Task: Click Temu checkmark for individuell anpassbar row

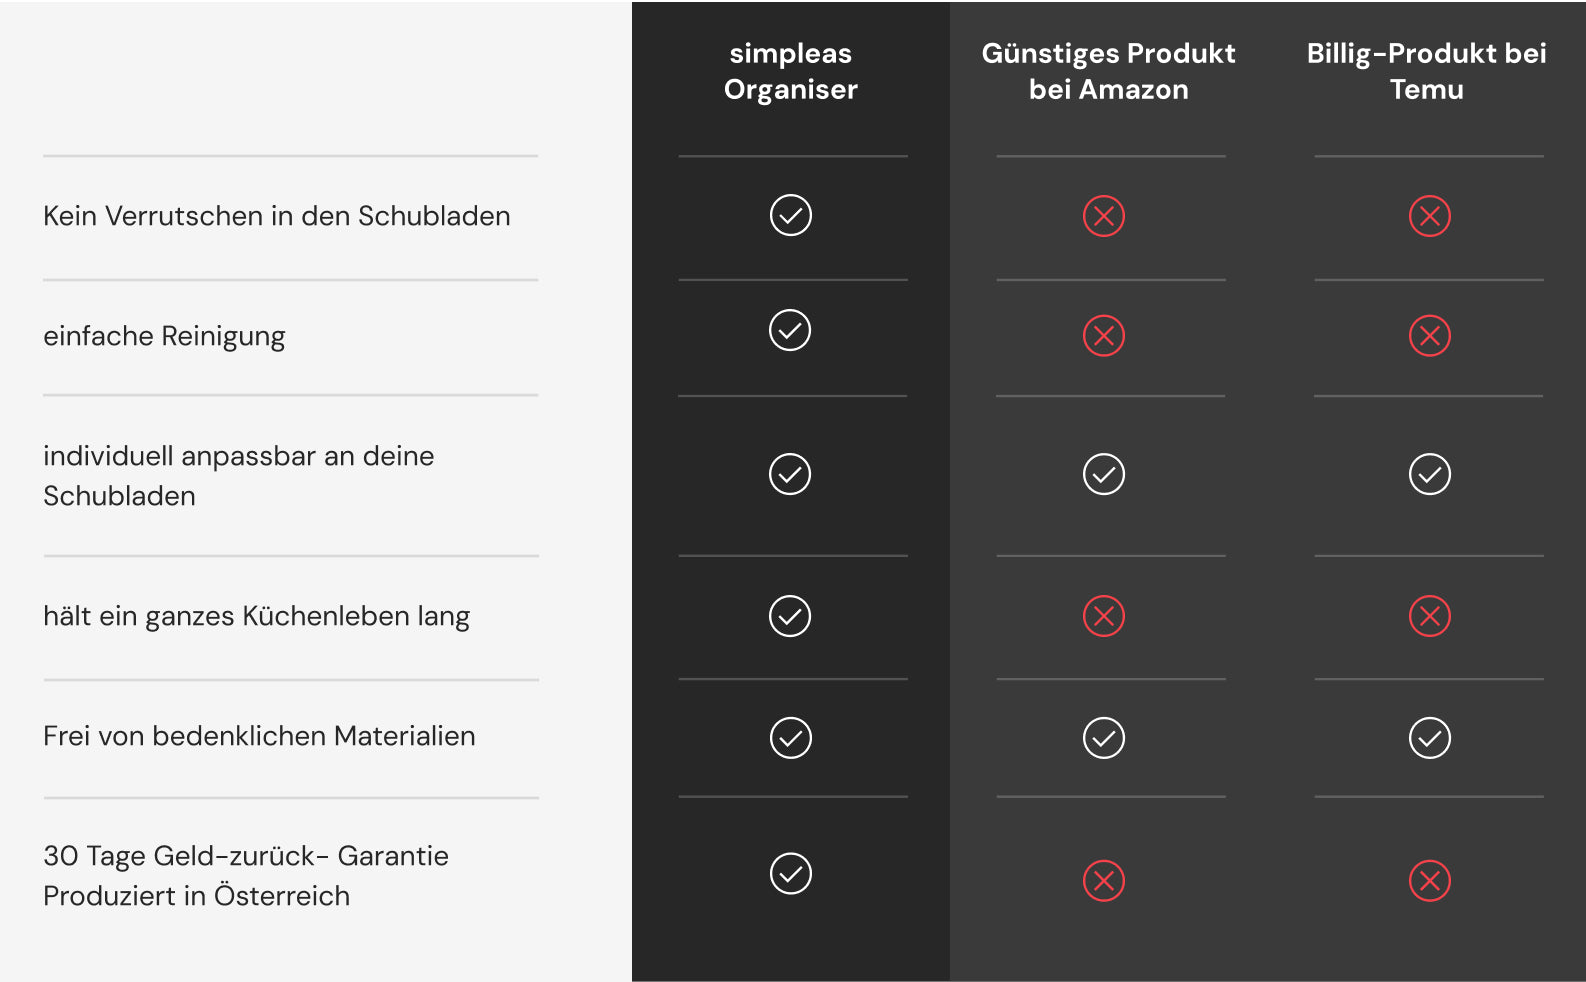Action: pyautogui.click(x=1430, y=474)
